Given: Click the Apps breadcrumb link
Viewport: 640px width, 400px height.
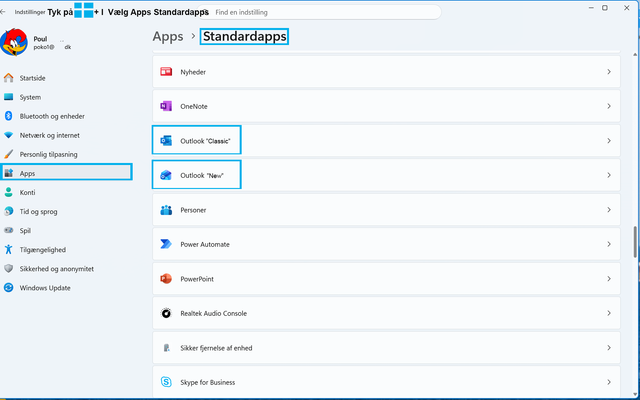Looking at the screenshot, I should (x=168, y=36).
